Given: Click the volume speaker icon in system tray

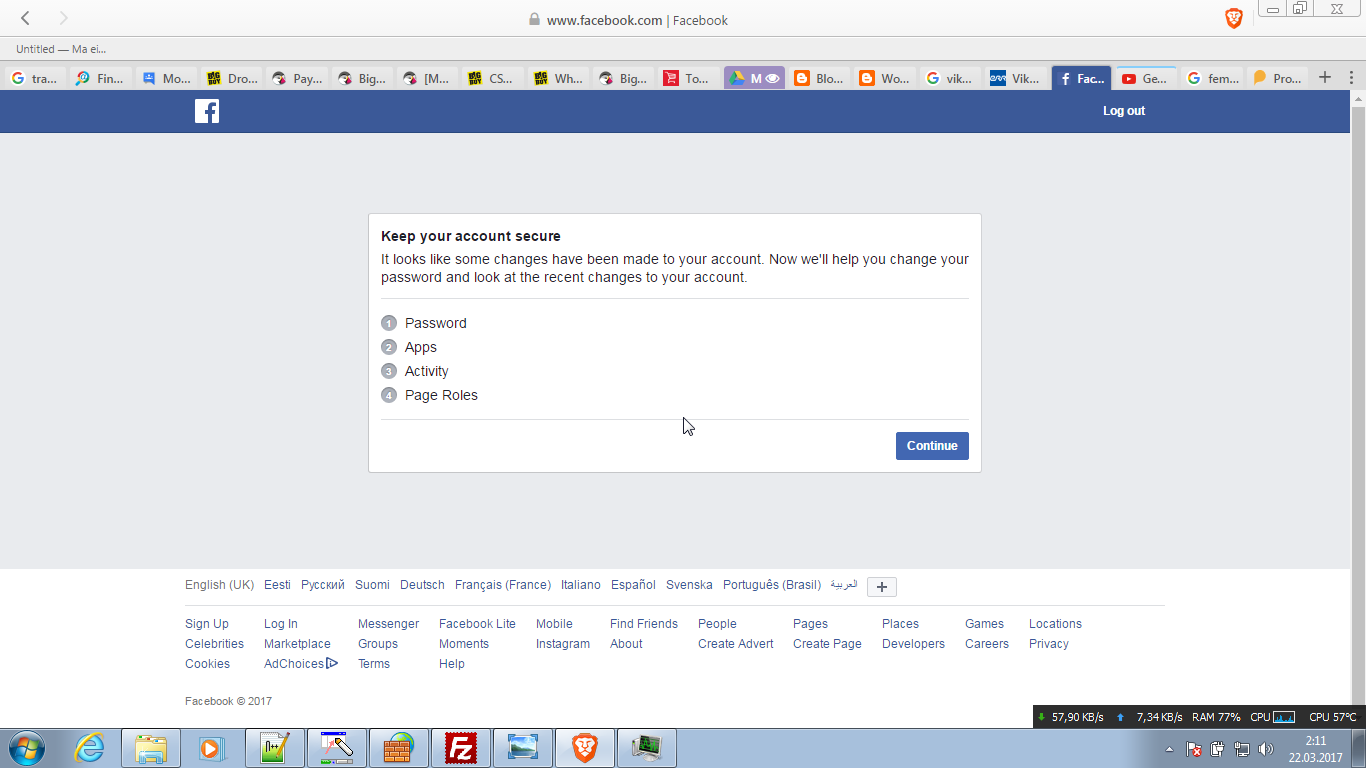Looking at the screenshot, I should tap(1266, 749).
